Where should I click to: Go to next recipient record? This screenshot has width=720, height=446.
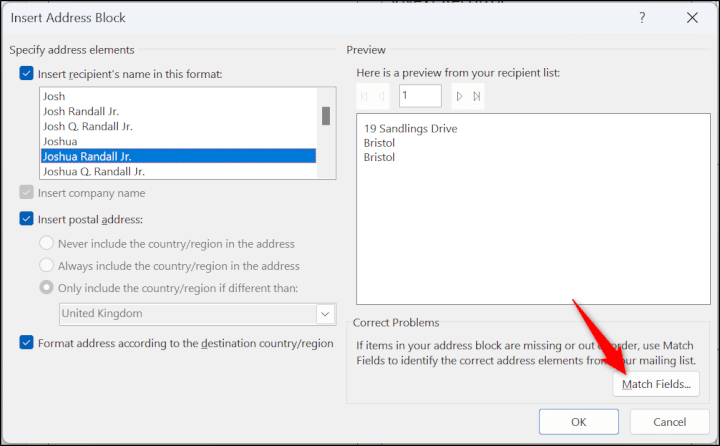(459, 97)
